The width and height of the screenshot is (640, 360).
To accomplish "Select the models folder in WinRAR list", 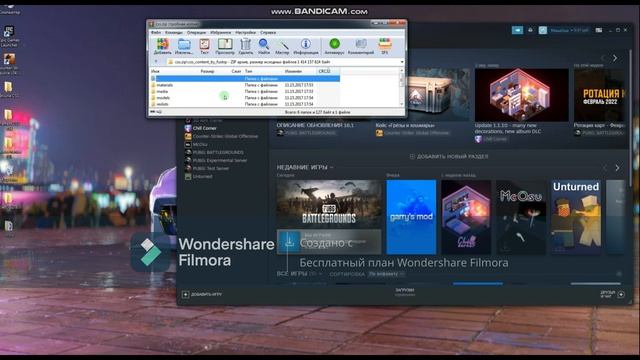I will point(163,98).
